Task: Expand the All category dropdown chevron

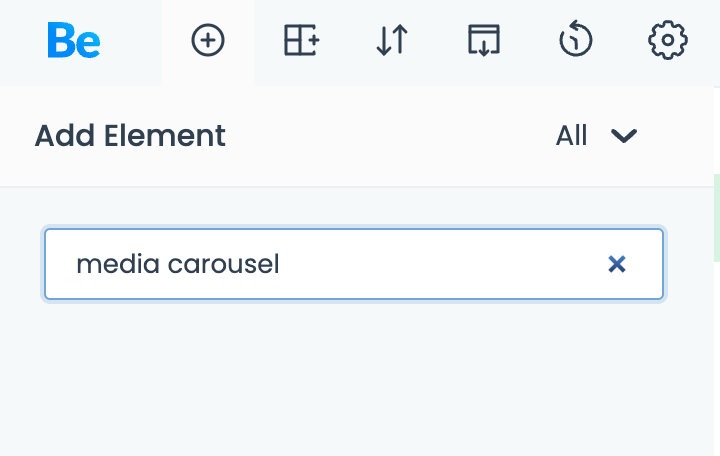Action: click(624, 136)
